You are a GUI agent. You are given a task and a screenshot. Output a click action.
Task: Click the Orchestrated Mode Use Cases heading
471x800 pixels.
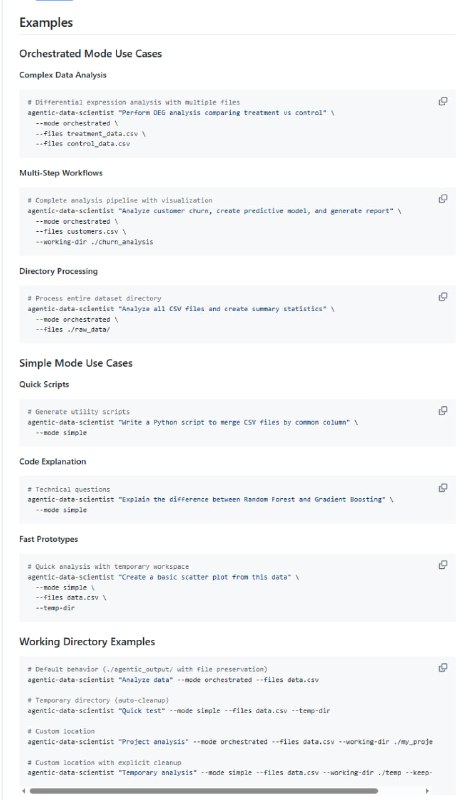pos(90,54)
